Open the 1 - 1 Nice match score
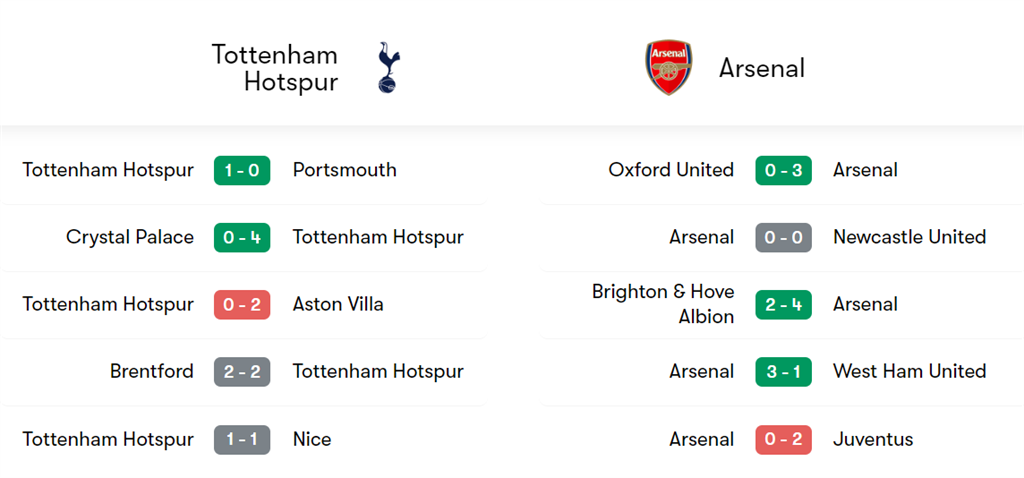Viewport: 1024px width, 478px height. 242,439
